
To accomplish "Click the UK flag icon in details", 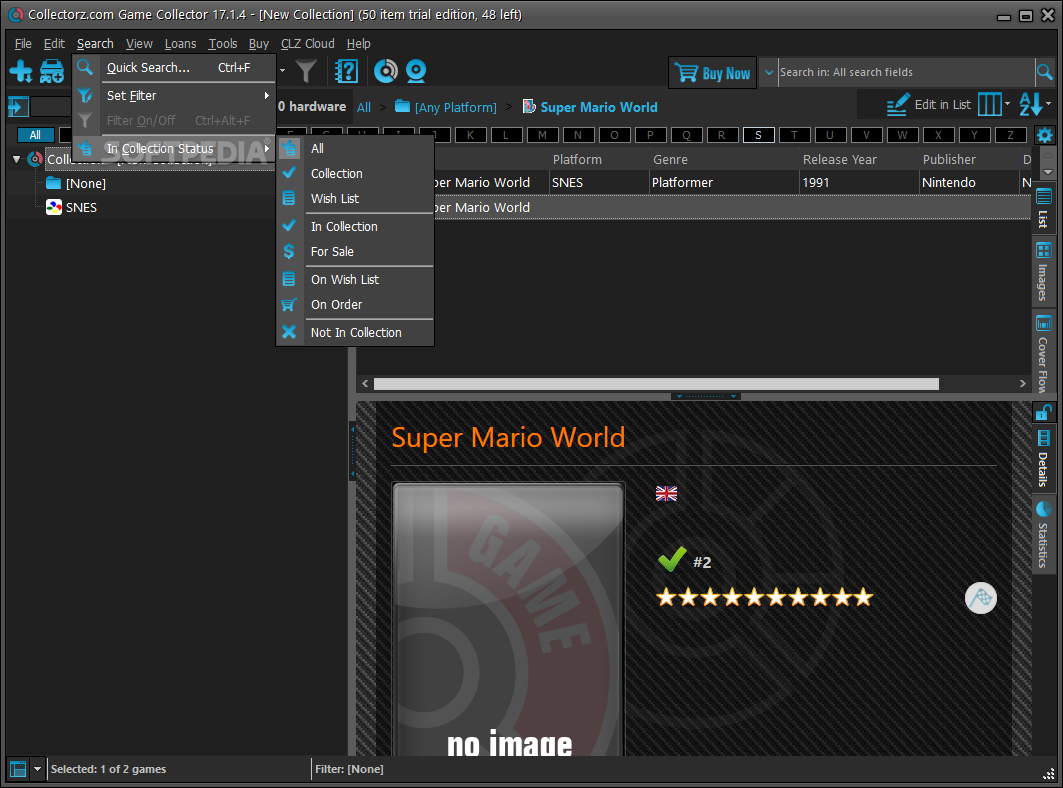I will coord(666,494).
